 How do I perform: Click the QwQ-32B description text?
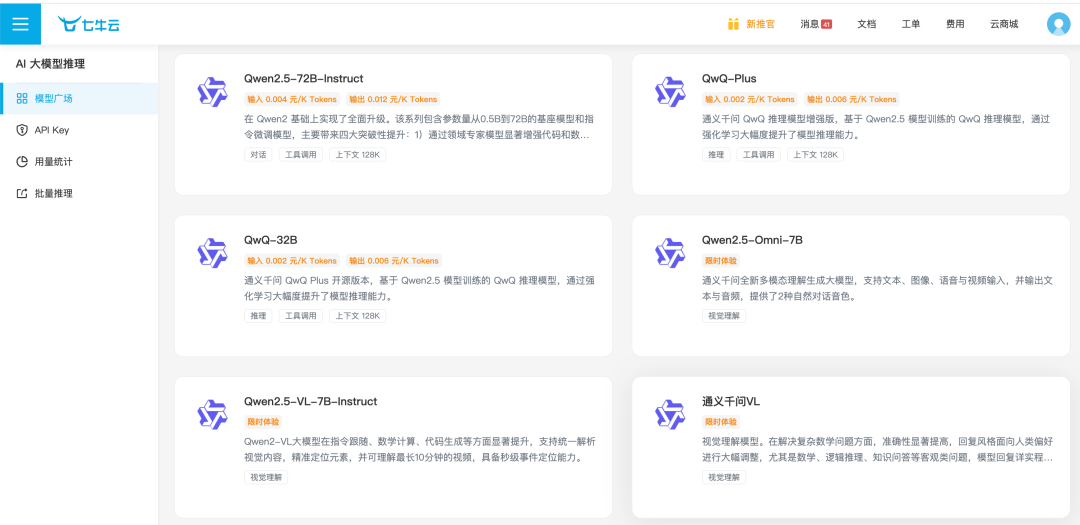coord(419,288)
